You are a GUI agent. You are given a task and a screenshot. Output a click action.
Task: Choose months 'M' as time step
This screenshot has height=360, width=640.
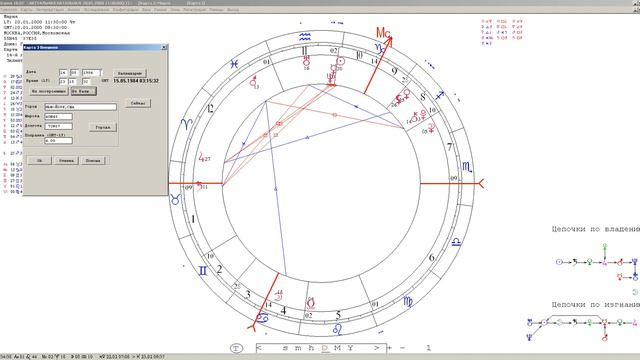[x=337, y=348]
